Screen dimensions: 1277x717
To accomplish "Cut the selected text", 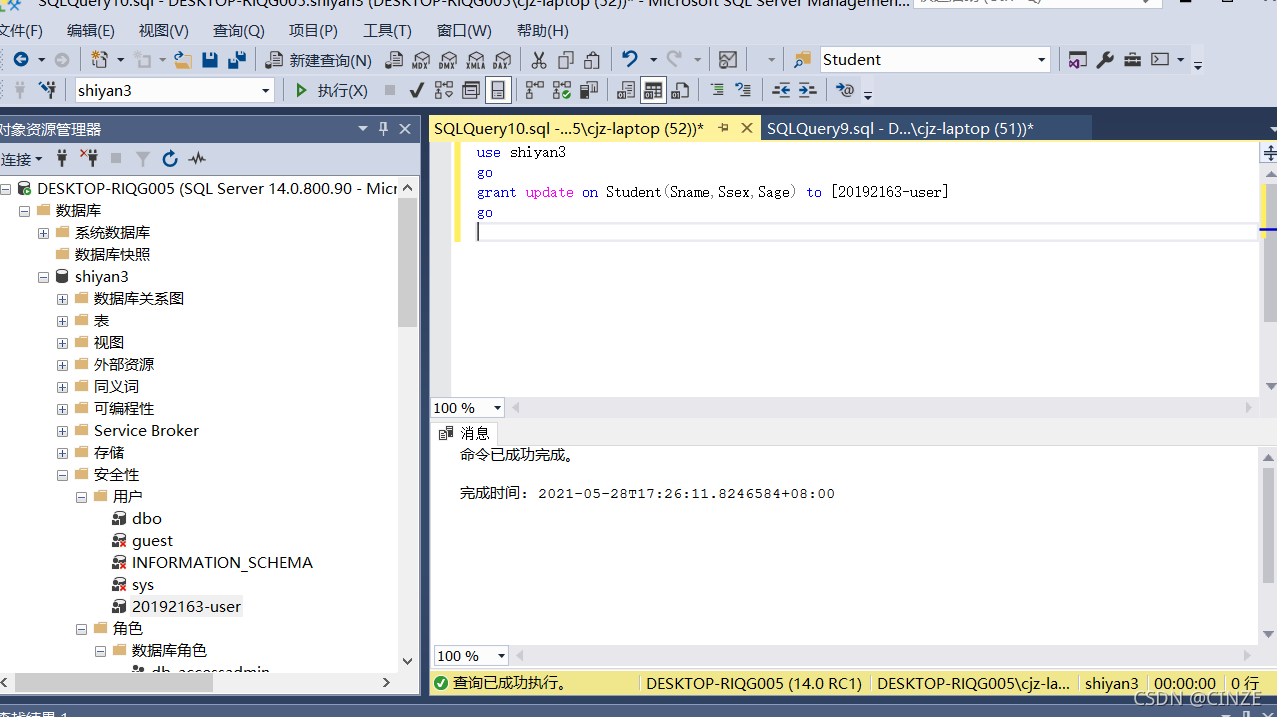I will [539, 60].
